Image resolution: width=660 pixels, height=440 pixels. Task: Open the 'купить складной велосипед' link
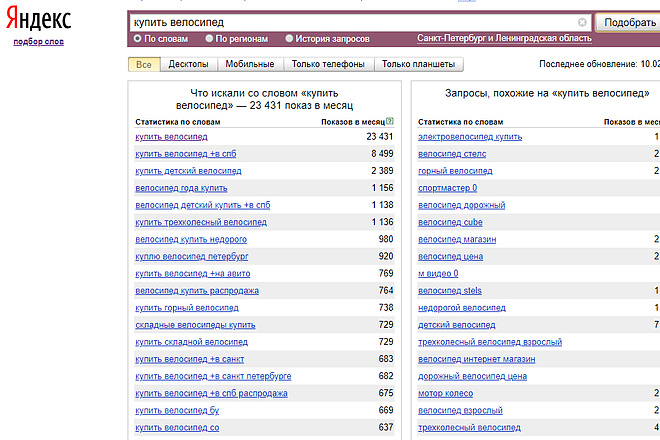pos(191,342)
